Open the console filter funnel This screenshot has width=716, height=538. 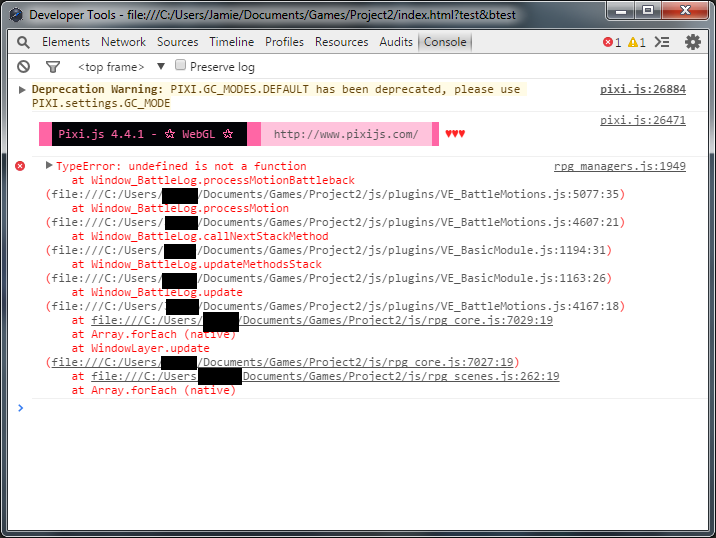coord(53,67)
